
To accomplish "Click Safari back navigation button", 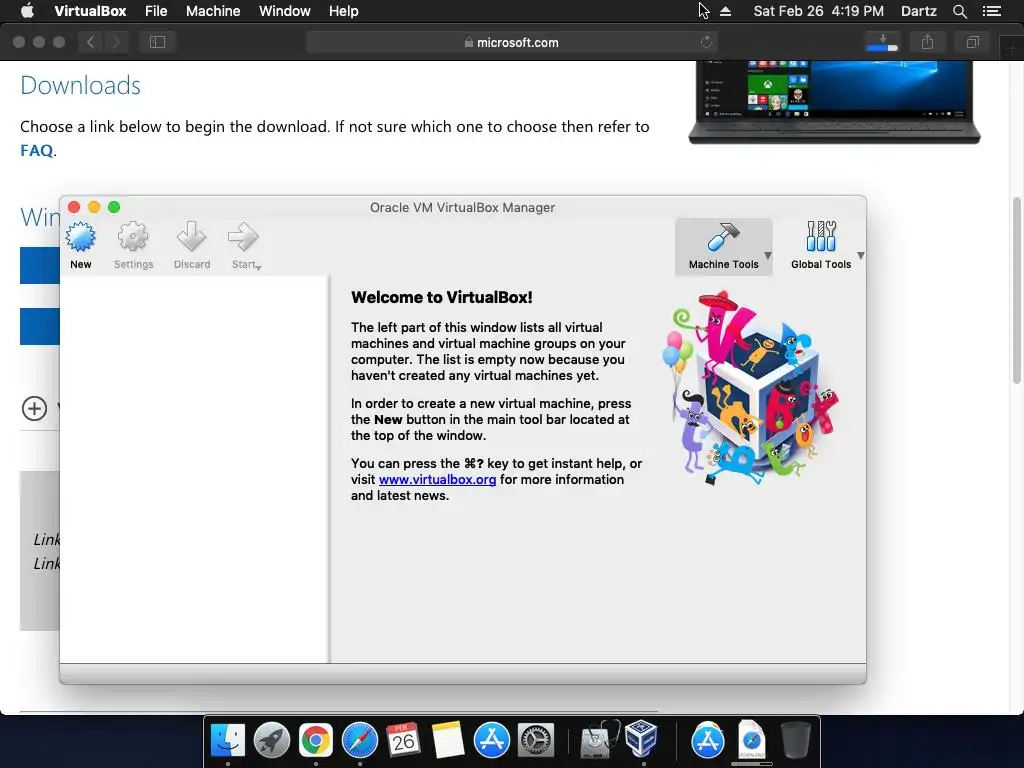I will pos(91,42).
